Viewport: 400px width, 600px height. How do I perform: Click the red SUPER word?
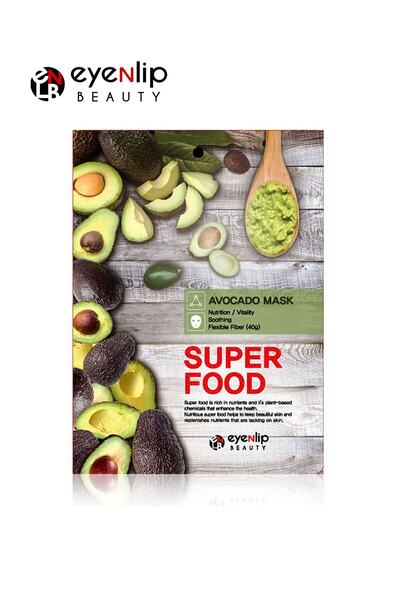233,358
